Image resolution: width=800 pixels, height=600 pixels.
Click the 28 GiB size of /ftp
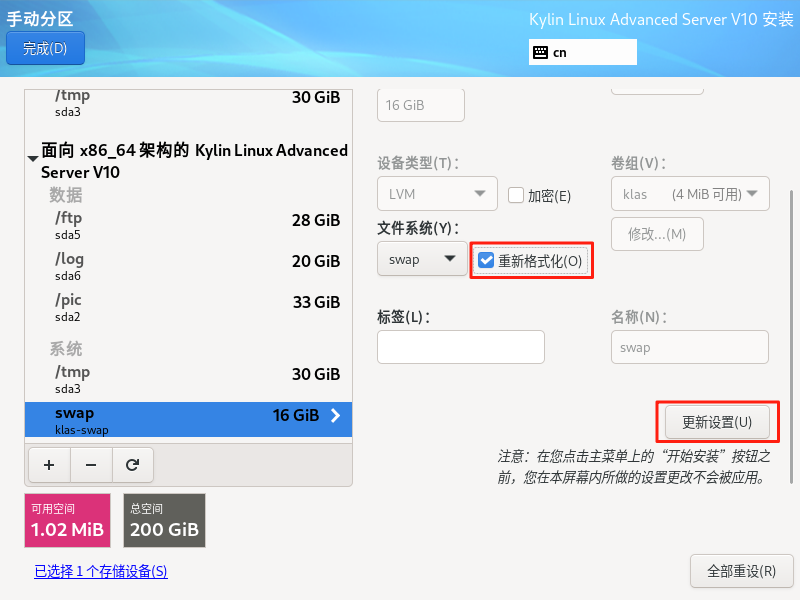[x=316, y=220]
